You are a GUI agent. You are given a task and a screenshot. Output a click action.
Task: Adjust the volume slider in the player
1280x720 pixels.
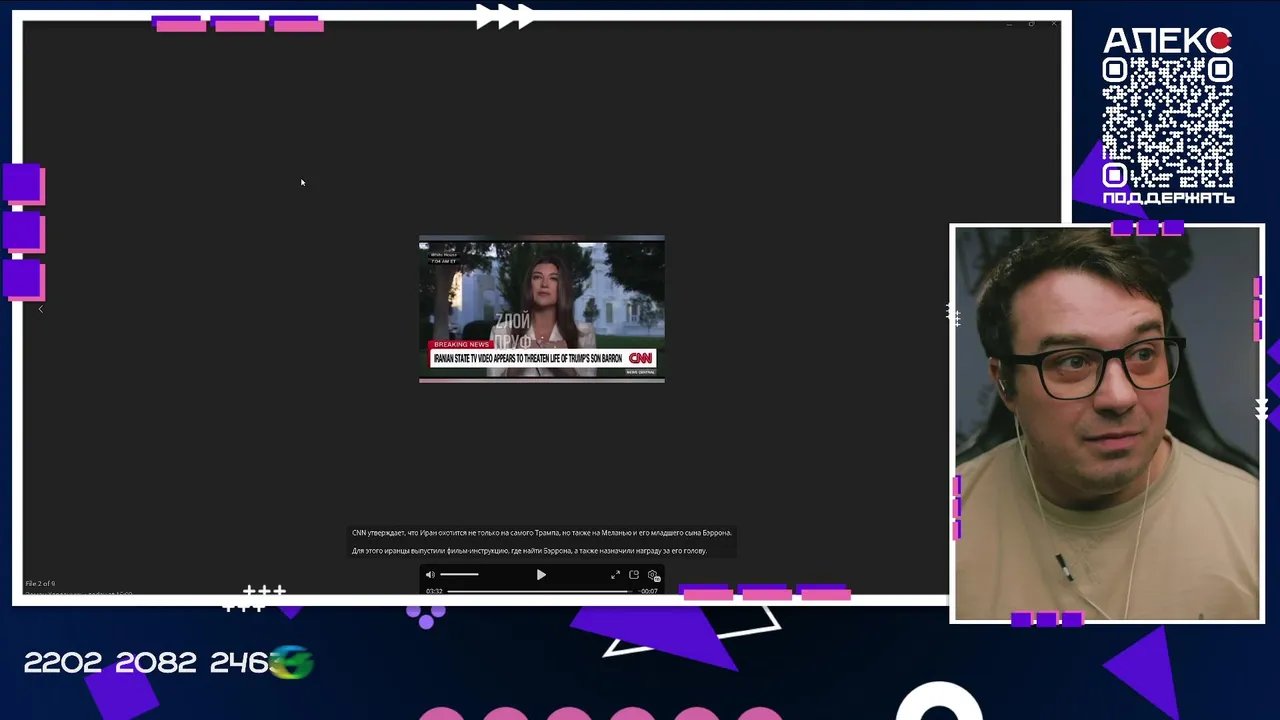(459, 575)
